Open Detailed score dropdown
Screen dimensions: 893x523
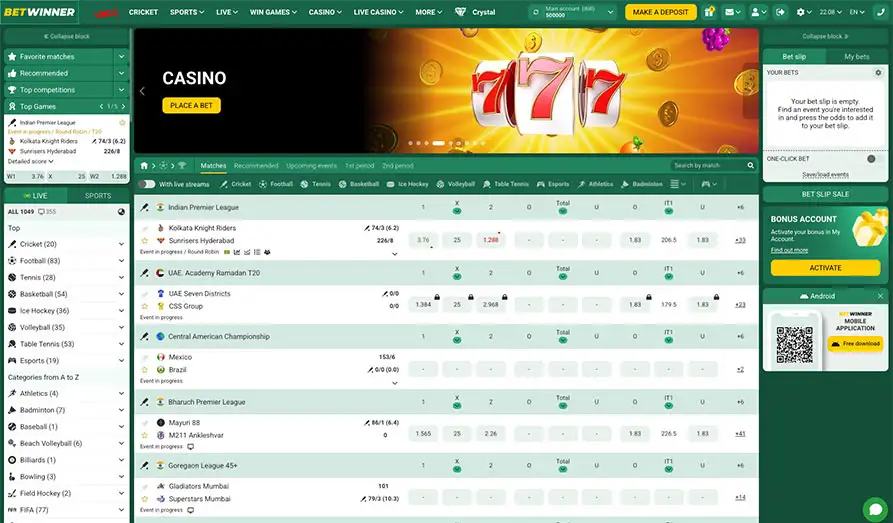point(30,161)
